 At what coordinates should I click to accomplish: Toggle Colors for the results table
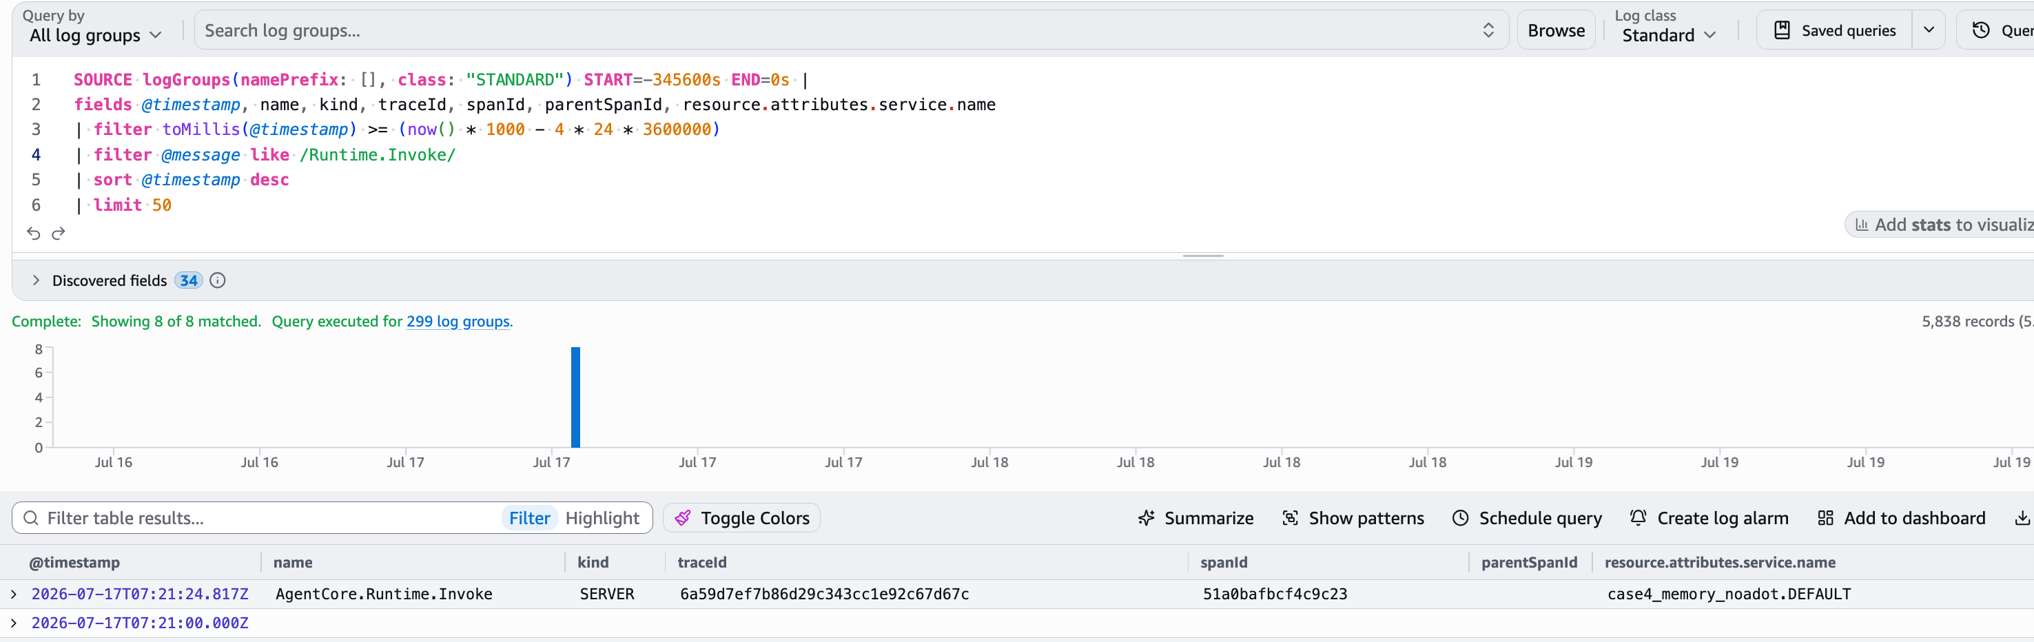coord(742,518)
